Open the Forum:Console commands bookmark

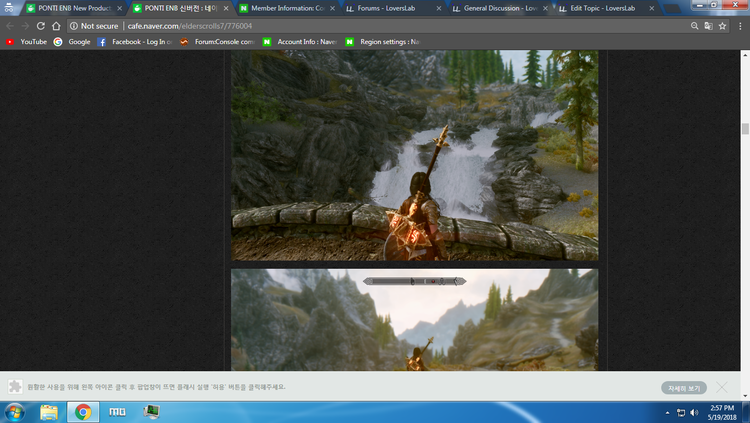point(217,42)
